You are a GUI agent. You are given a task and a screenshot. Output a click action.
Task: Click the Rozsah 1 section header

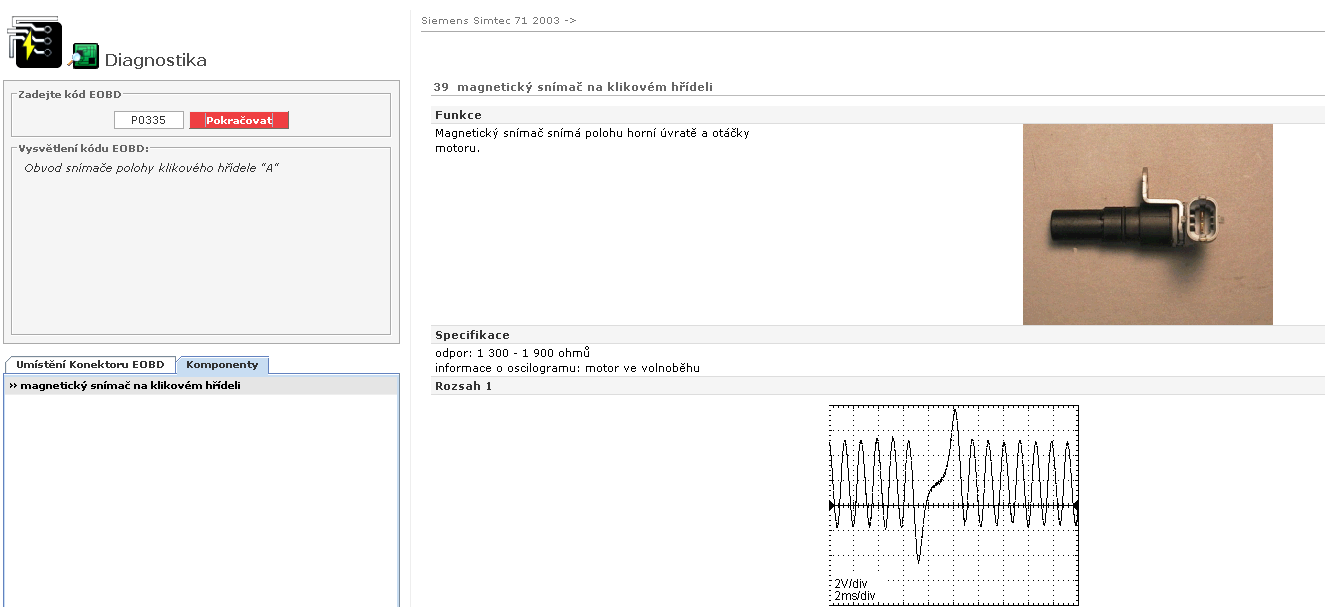[463, 386]
